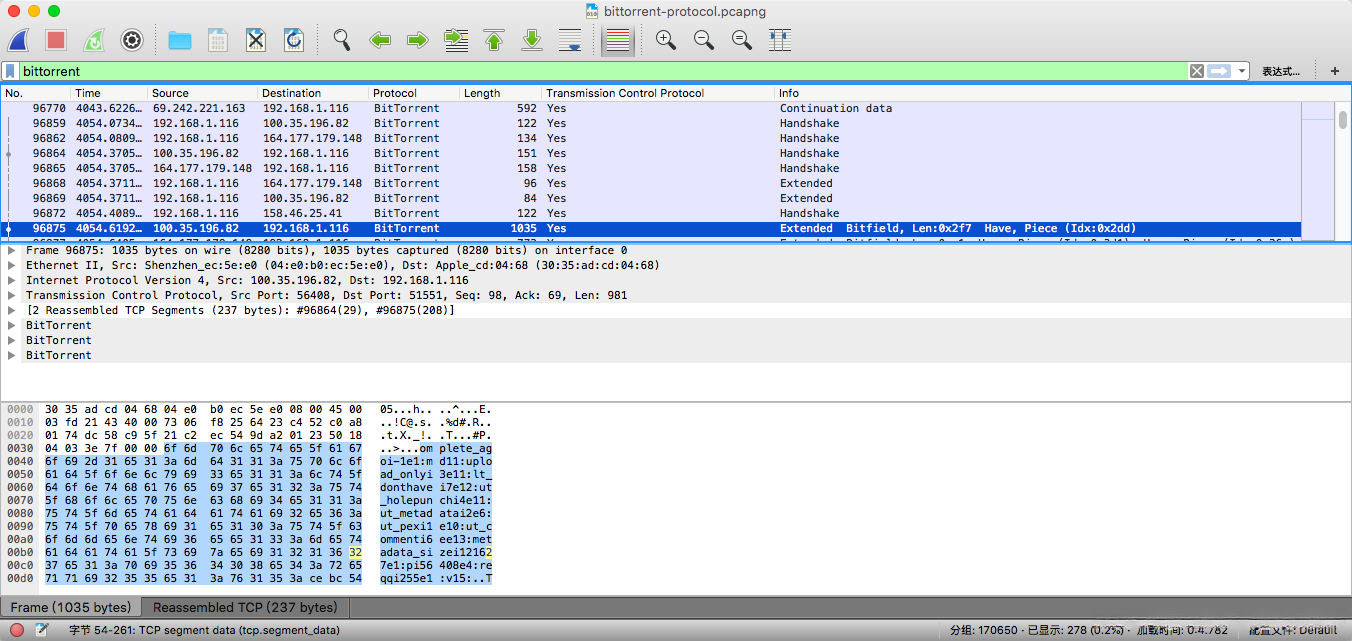The width and height of the screenshot is (1352, 641).
Task: Click the zoom in magnifier icon
Action: coord(665,40)
